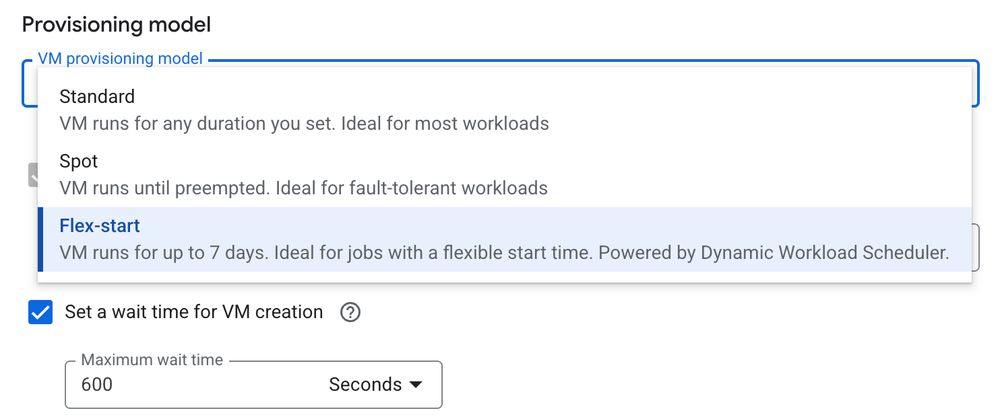Click the caret arrow next to Seconds
Viewport: 1000px width, 417px height.
(x=416, y=385)
